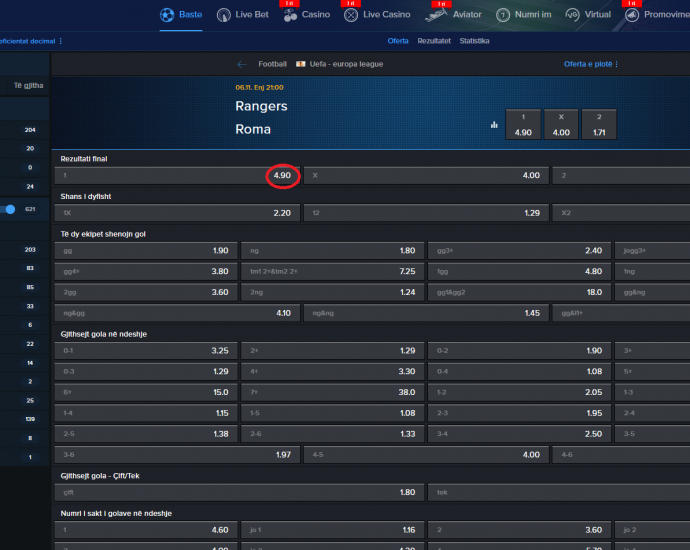Screen dimensions: 690x550
Task: Select the Oferta tab
Action: click(398, 41)
